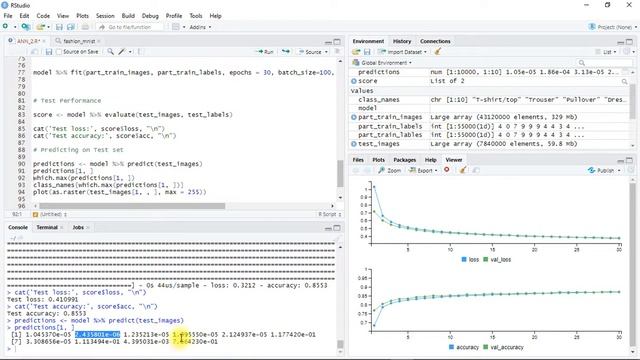This screenshot has height=360, width=640.
Task: Click class_names variable row
Action: (490, 100)
